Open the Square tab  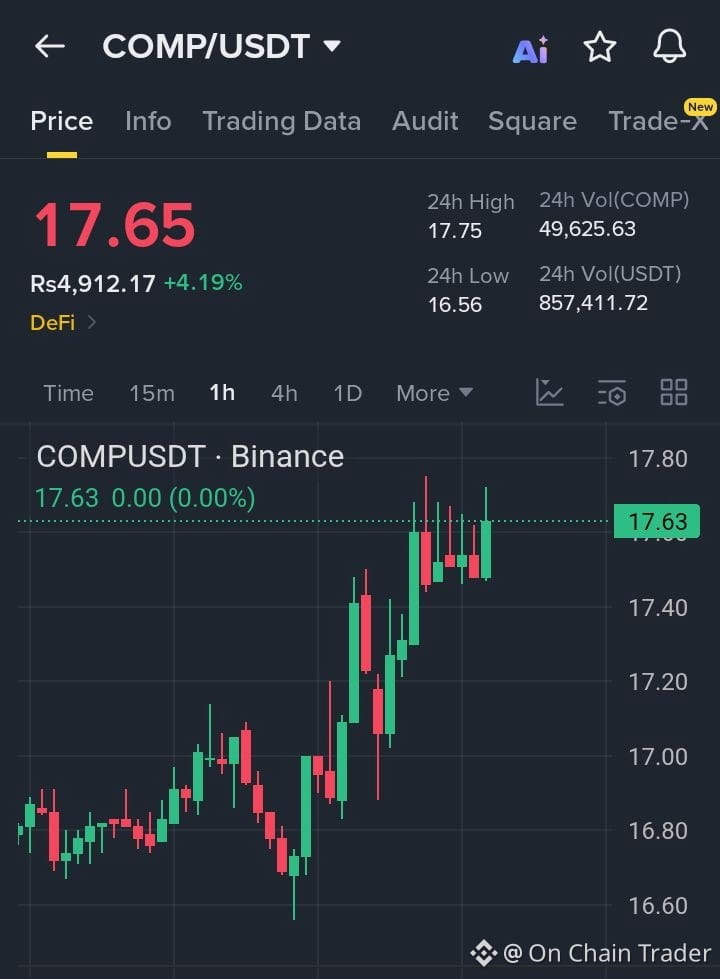click(x=532, y=121)
